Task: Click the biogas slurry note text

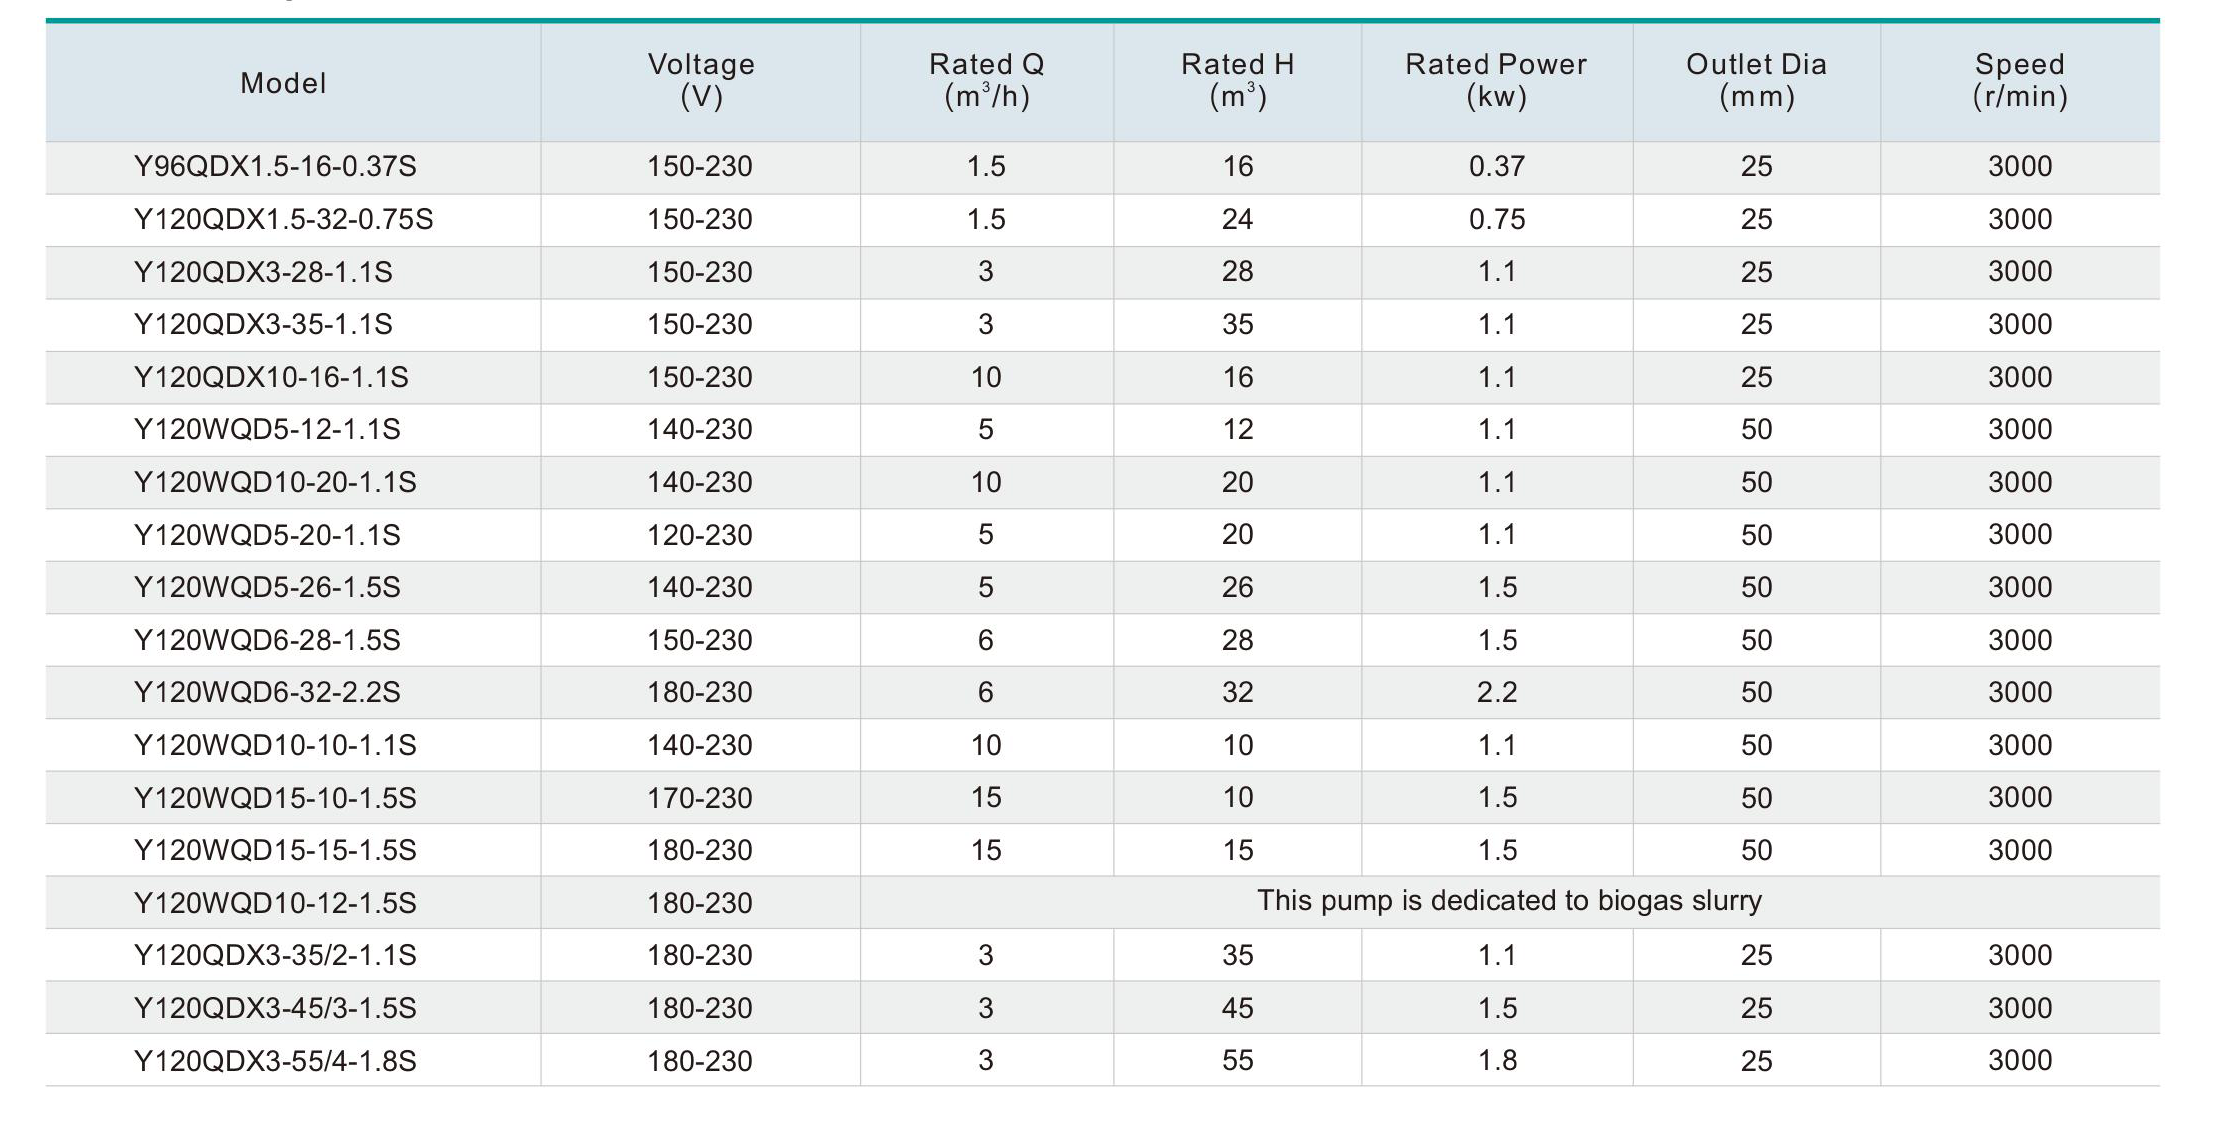Action: click(1509, 901)
